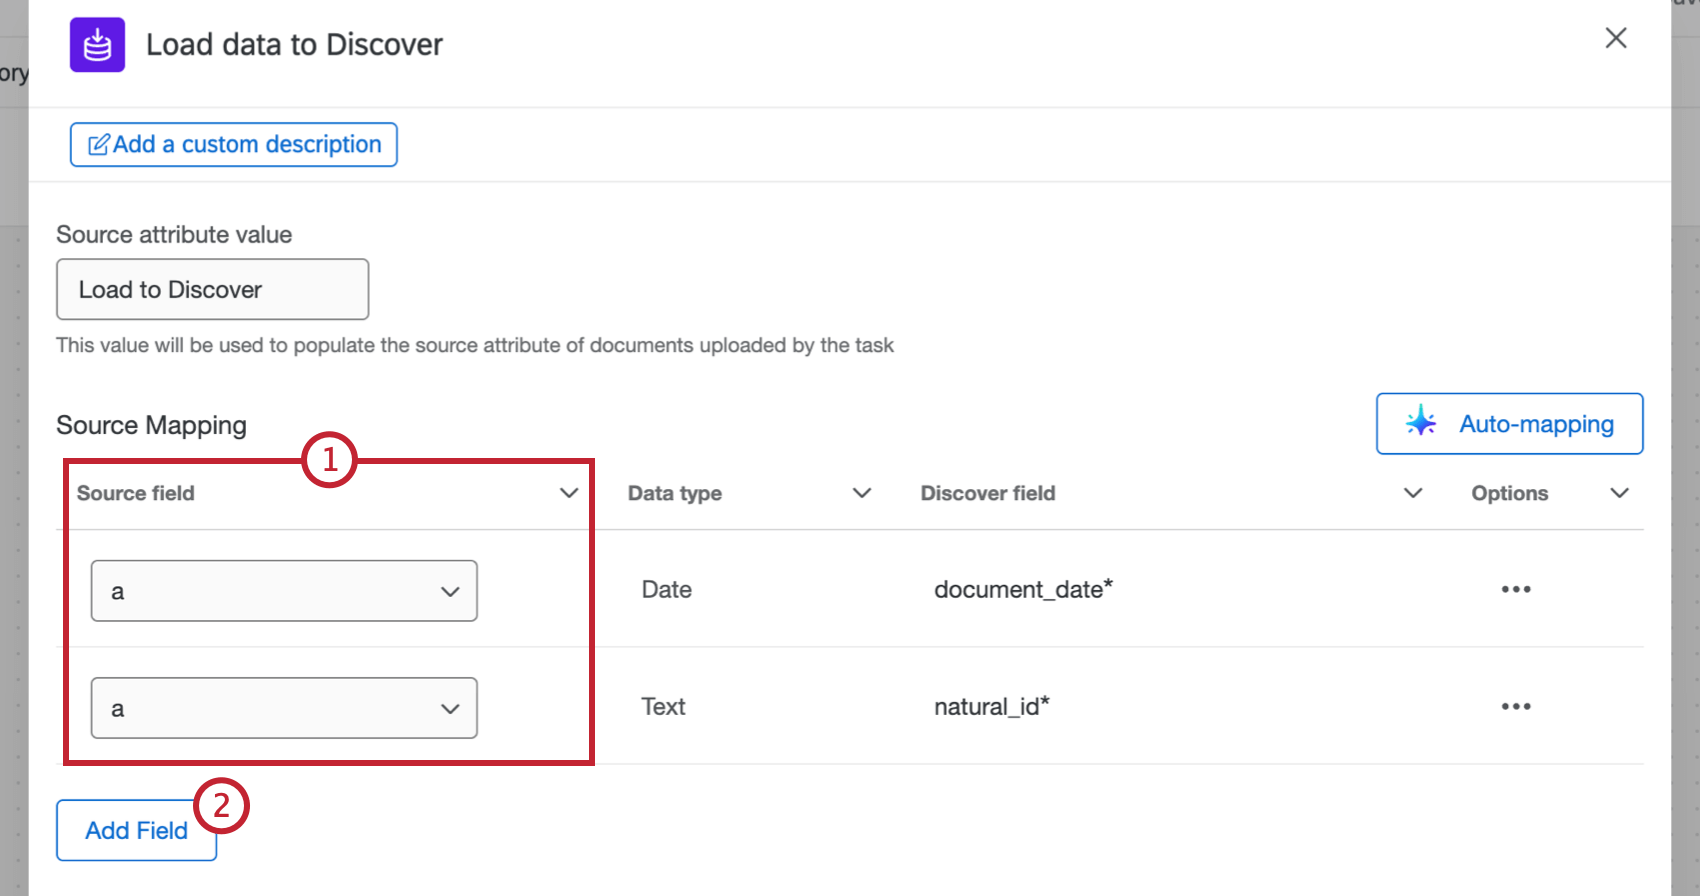The height and width of the screenshot is (896, 1700).
Task: Click the Data type column header
Action: (x=675, y=493)
